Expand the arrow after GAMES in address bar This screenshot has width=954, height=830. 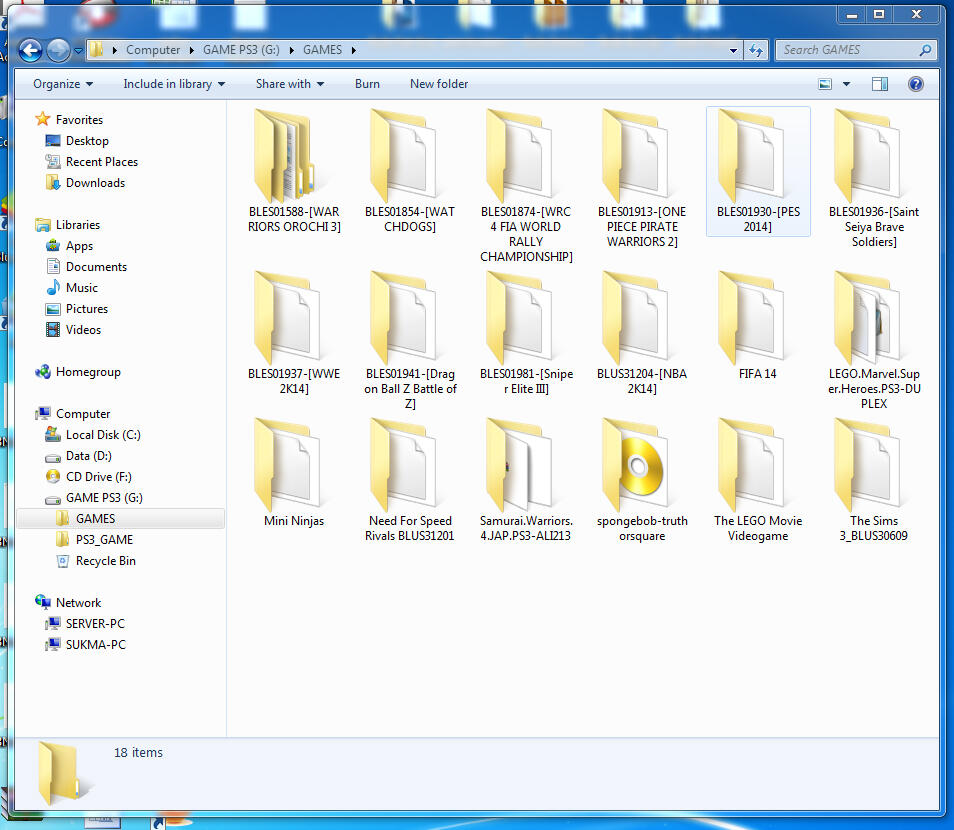coord(353,50)
